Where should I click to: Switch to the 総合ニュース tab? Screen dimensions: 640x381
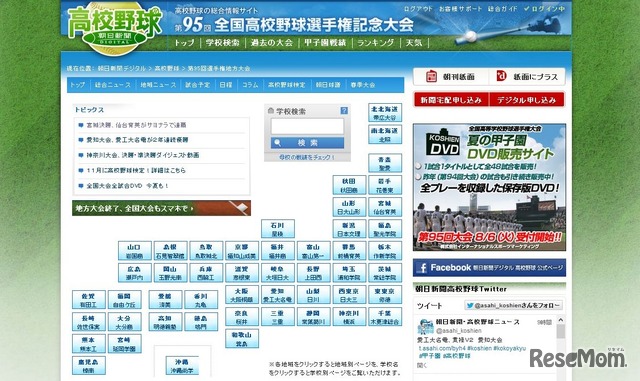[113, 85]
